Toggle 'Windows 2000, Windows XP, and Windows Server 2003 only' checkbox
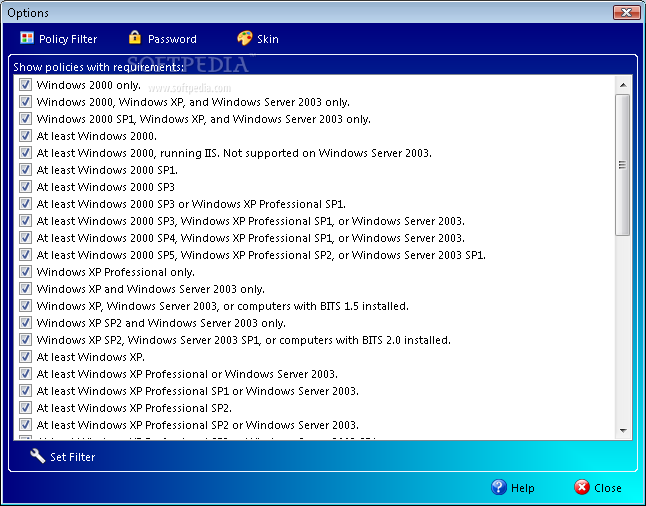Image resolution: width=646 pixels, height=506 pixels. click(25, 101)
